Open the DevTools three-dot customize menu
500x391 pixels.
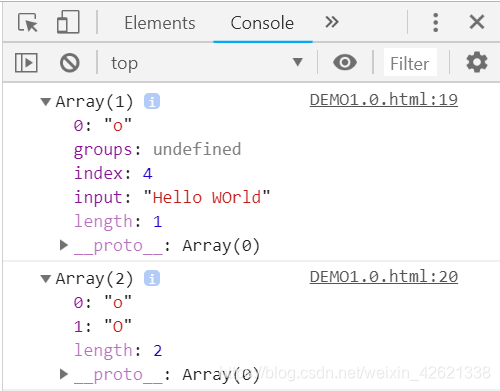point(435,22)
